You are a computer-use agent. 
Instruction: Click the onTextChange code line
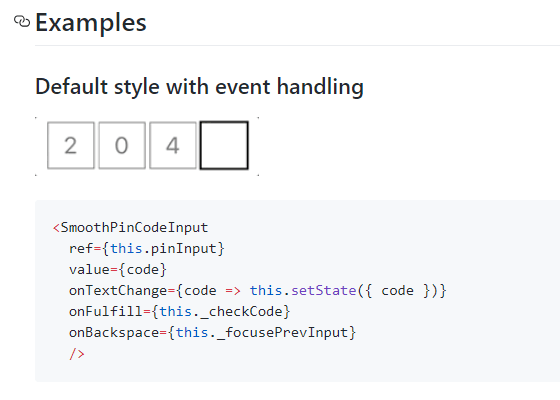[258, 291]
